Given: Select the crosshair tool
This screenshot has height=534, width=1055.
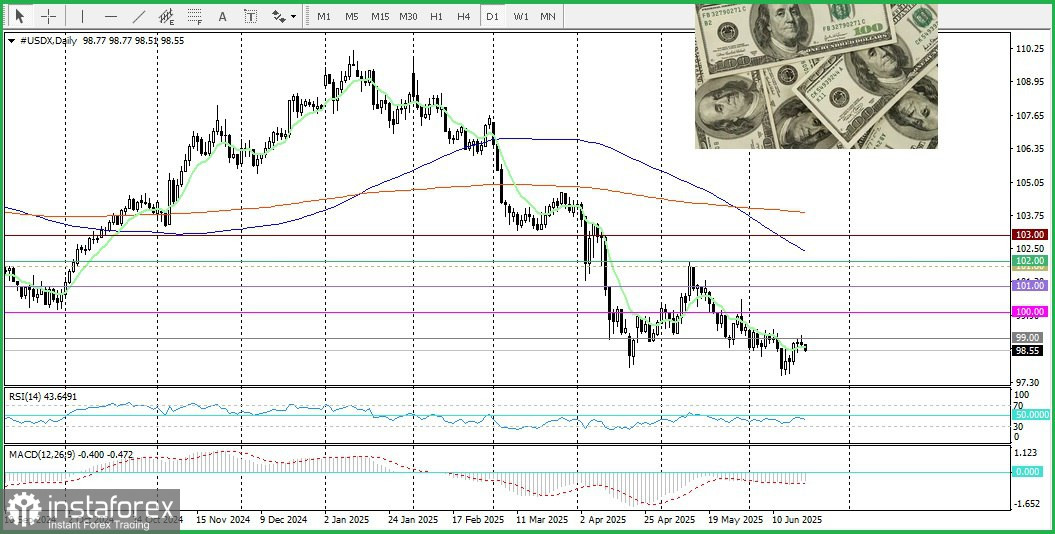Looking at the screenshot, I should pyautogui.click(x=48, y=16).
